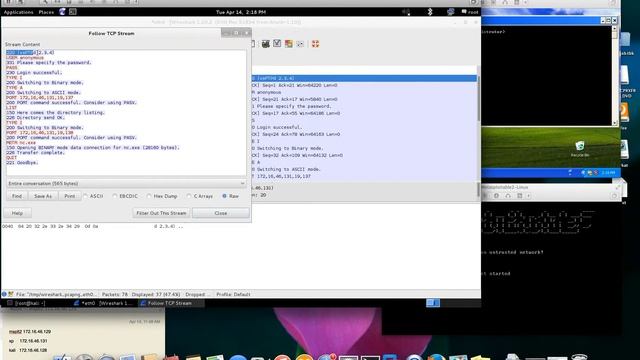Screen dimensions: 640x360
Task: Click the expert info icon in status bar
Action: pyautogui.click(x=4, y=294)
